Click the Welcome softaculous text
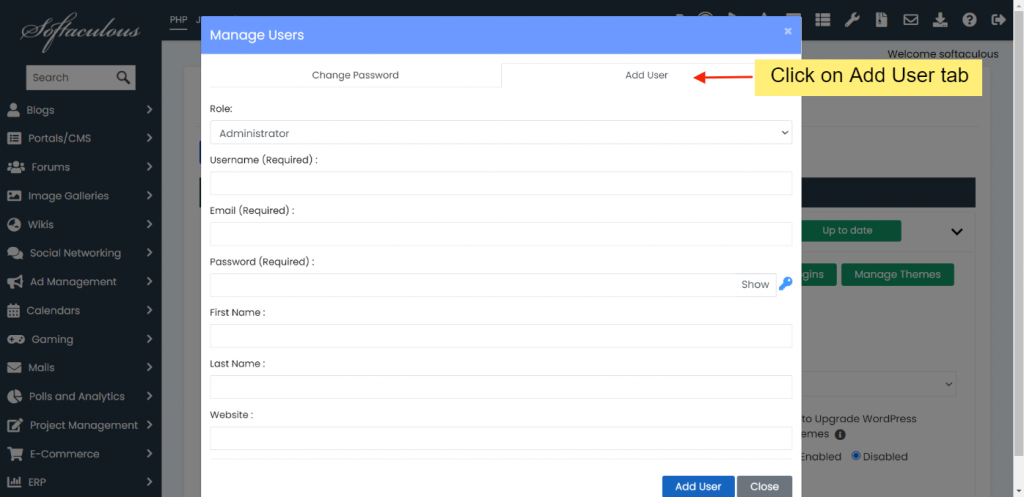Viewport: 1024px width, 497px height. (x=942, y=54)
